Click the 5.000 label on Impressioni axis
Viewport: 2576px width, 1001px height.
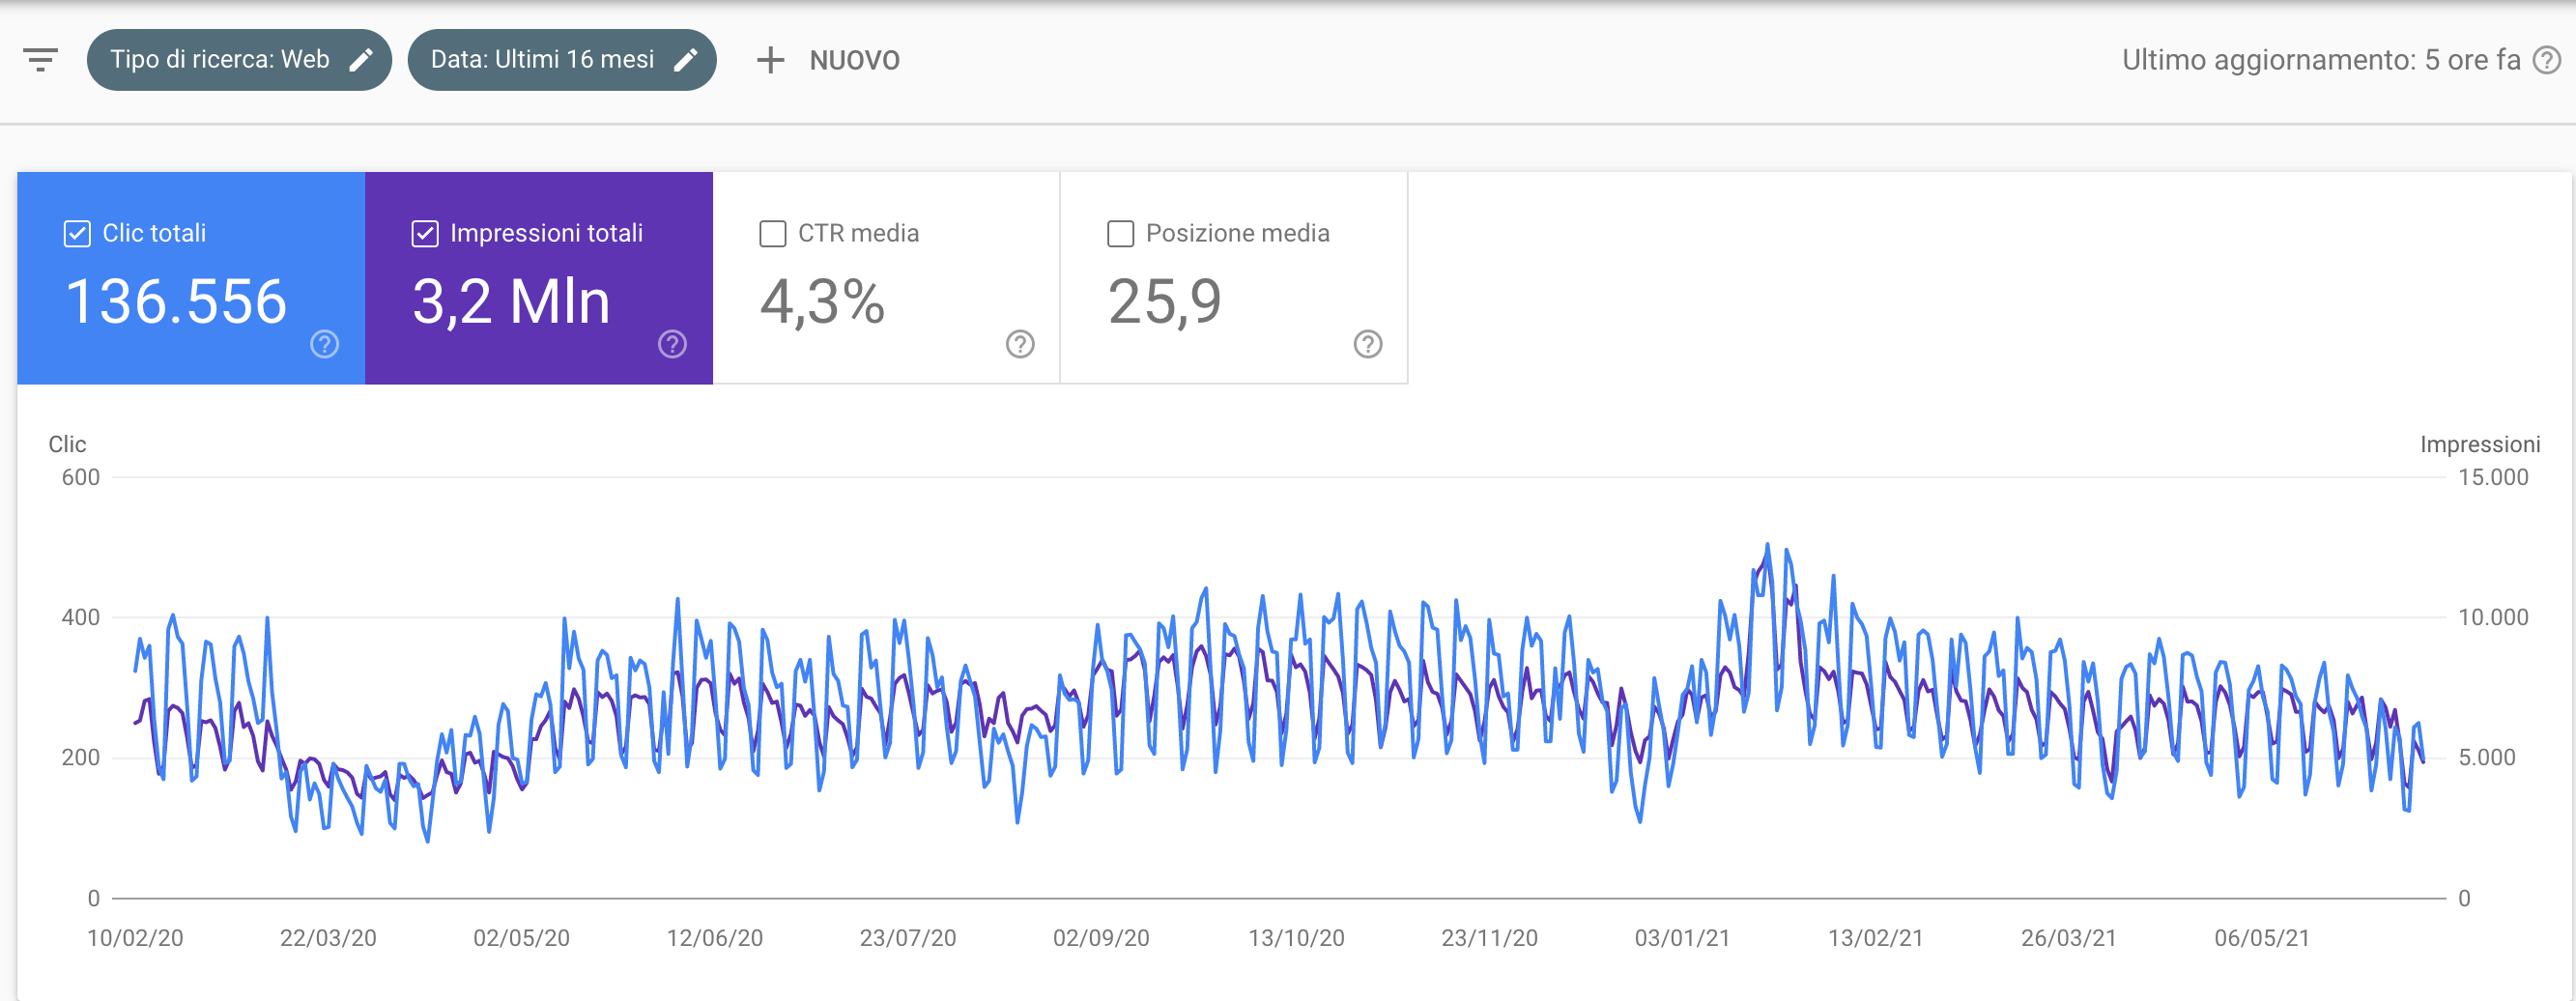click(x=2487, y=757)
